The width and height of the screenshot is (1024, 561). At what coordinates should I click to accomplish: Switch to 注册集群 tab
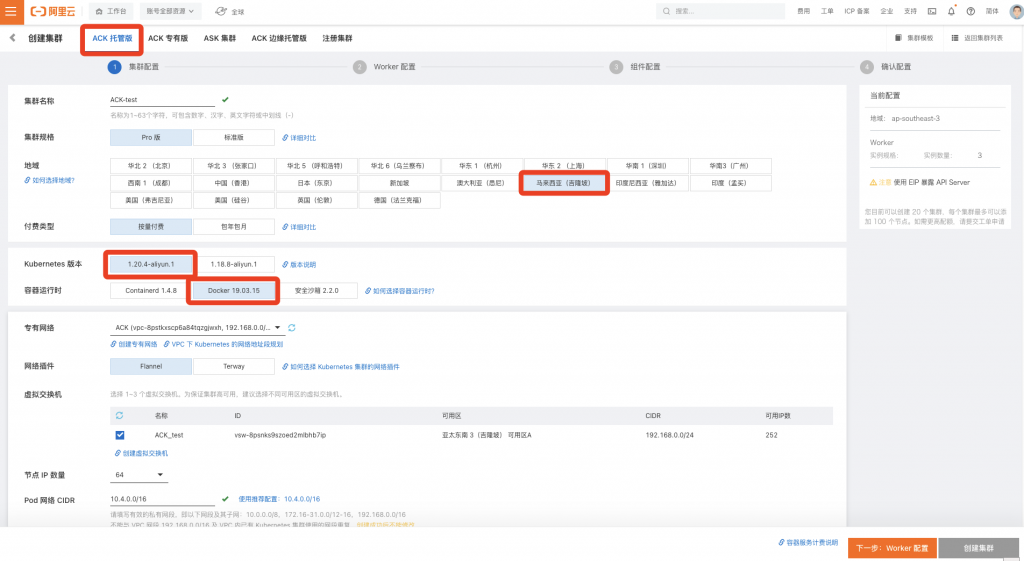[x=337, y=38]
